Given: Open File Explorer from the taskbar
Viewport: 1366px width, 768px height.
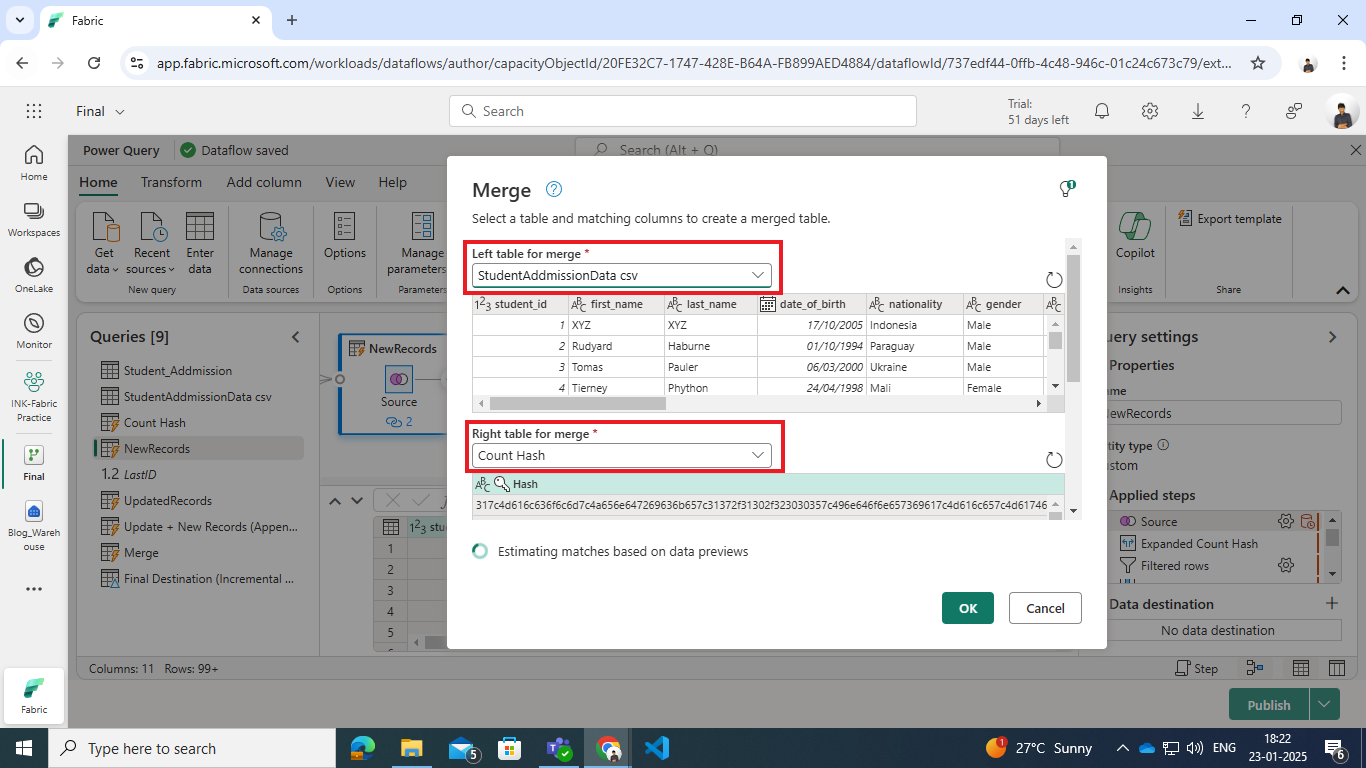Looking at the screenshot, I should pyautogui.click(x=411, y=748).
